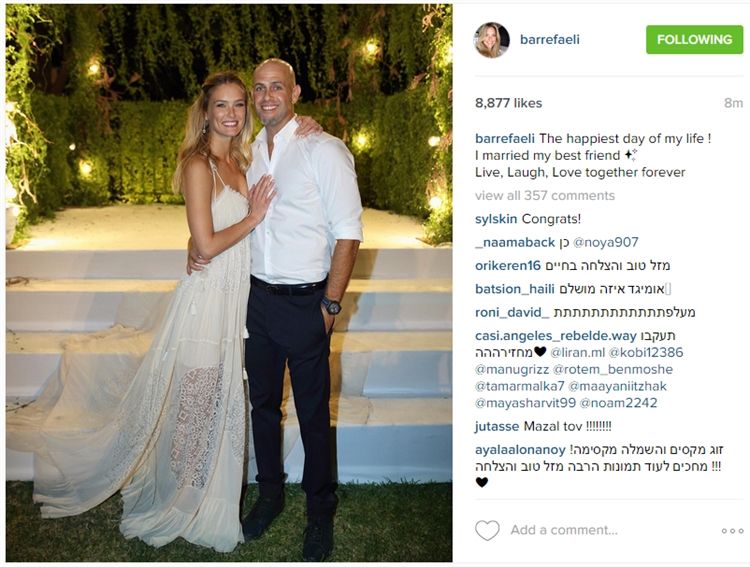
Task: Open jutasse commenter profile
Action: (497, 426)
